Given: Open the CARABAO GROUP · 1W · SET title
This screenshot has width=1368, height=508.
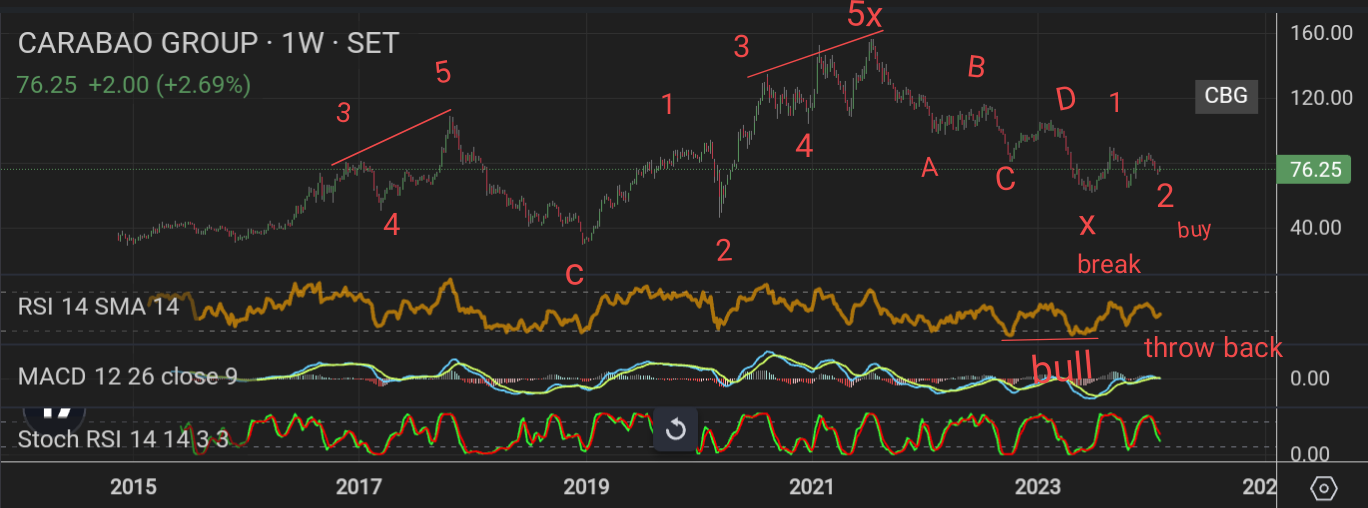Looking at the screenshot, I should click(208, 43).
